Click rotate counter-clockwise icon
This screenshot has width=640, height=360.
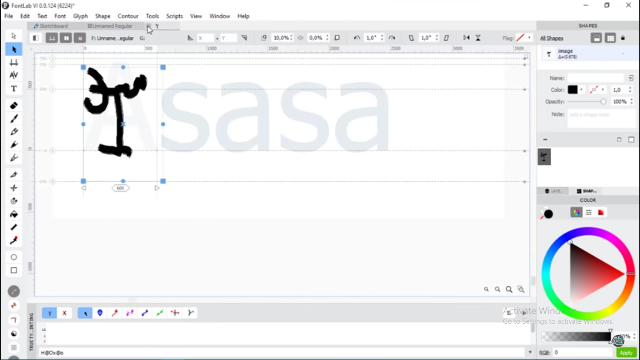click(x=357, y=38)
